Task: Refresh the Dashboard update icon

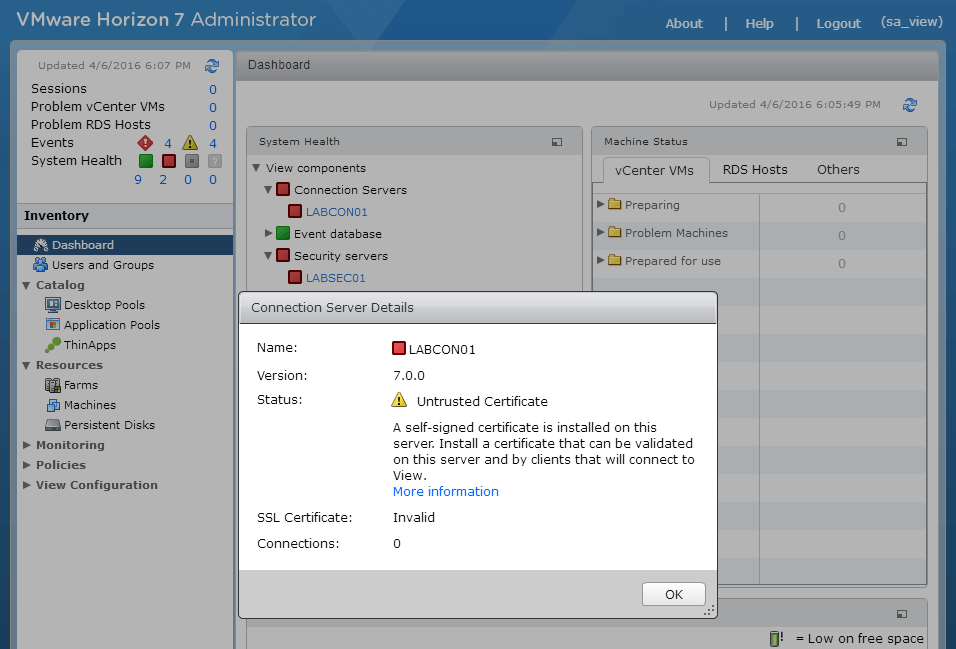Action: (x=910, y=105)
